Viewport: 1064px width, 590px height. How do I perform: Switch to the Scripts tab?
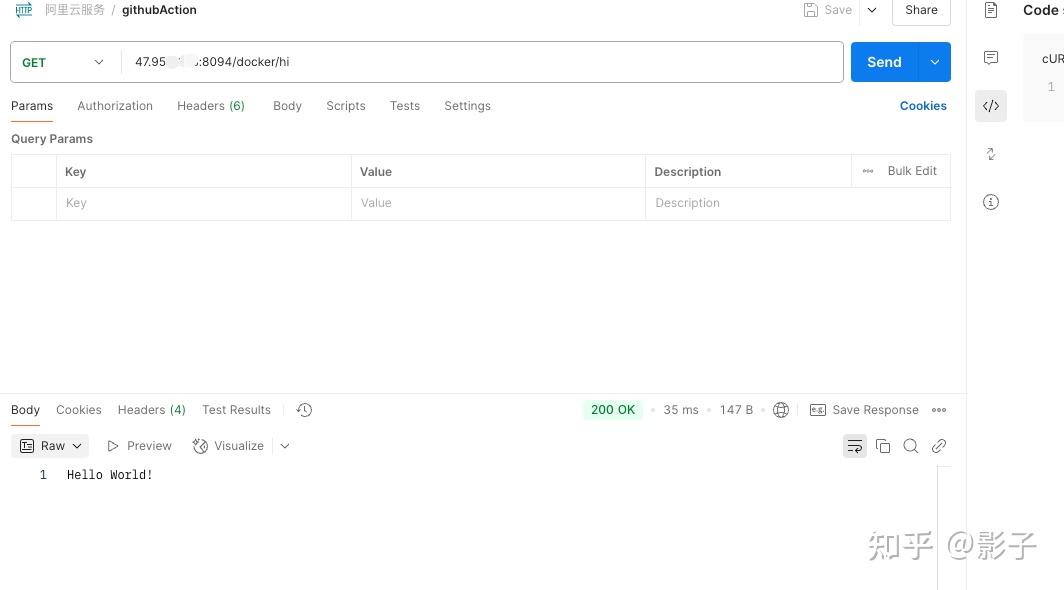(x=345, y=106)
